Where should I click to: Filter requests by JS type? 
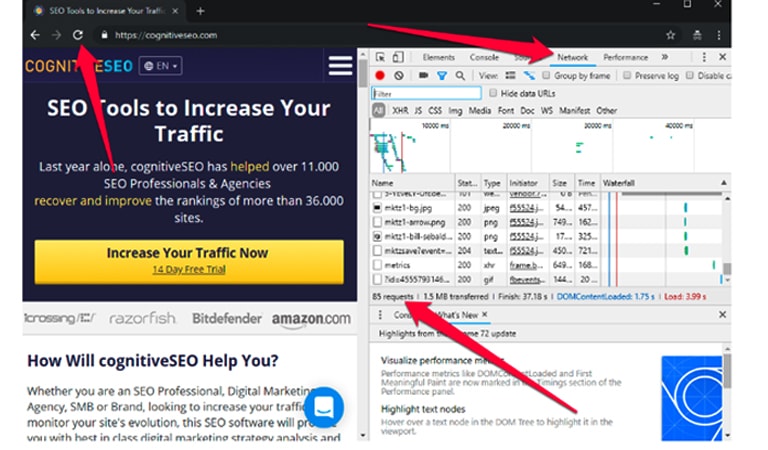pyautogui.click(x=418, y=111)
